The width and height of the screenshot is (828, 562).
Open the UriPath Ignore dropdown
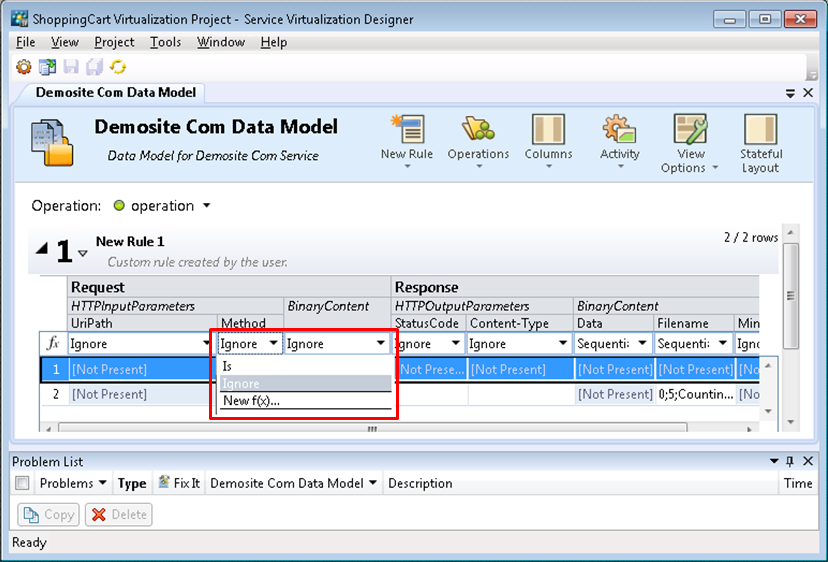[206, 344]
